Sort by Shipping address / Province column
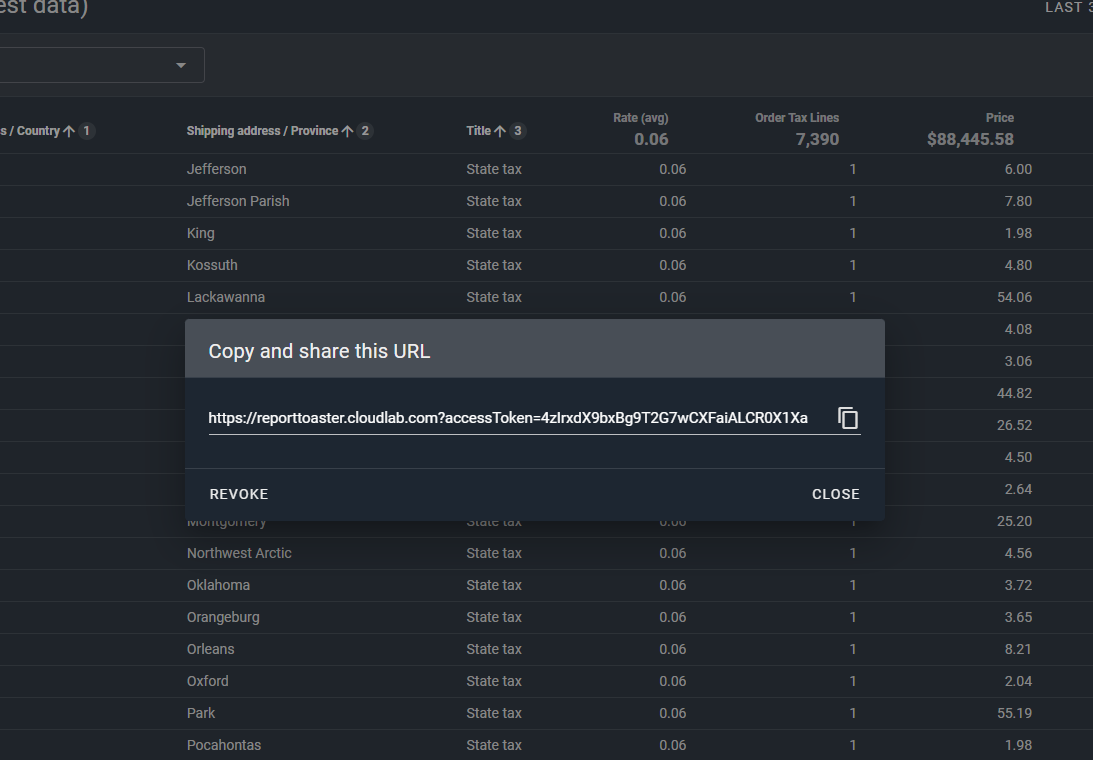This screenshot has width=1093, height=760. point(264,131)
